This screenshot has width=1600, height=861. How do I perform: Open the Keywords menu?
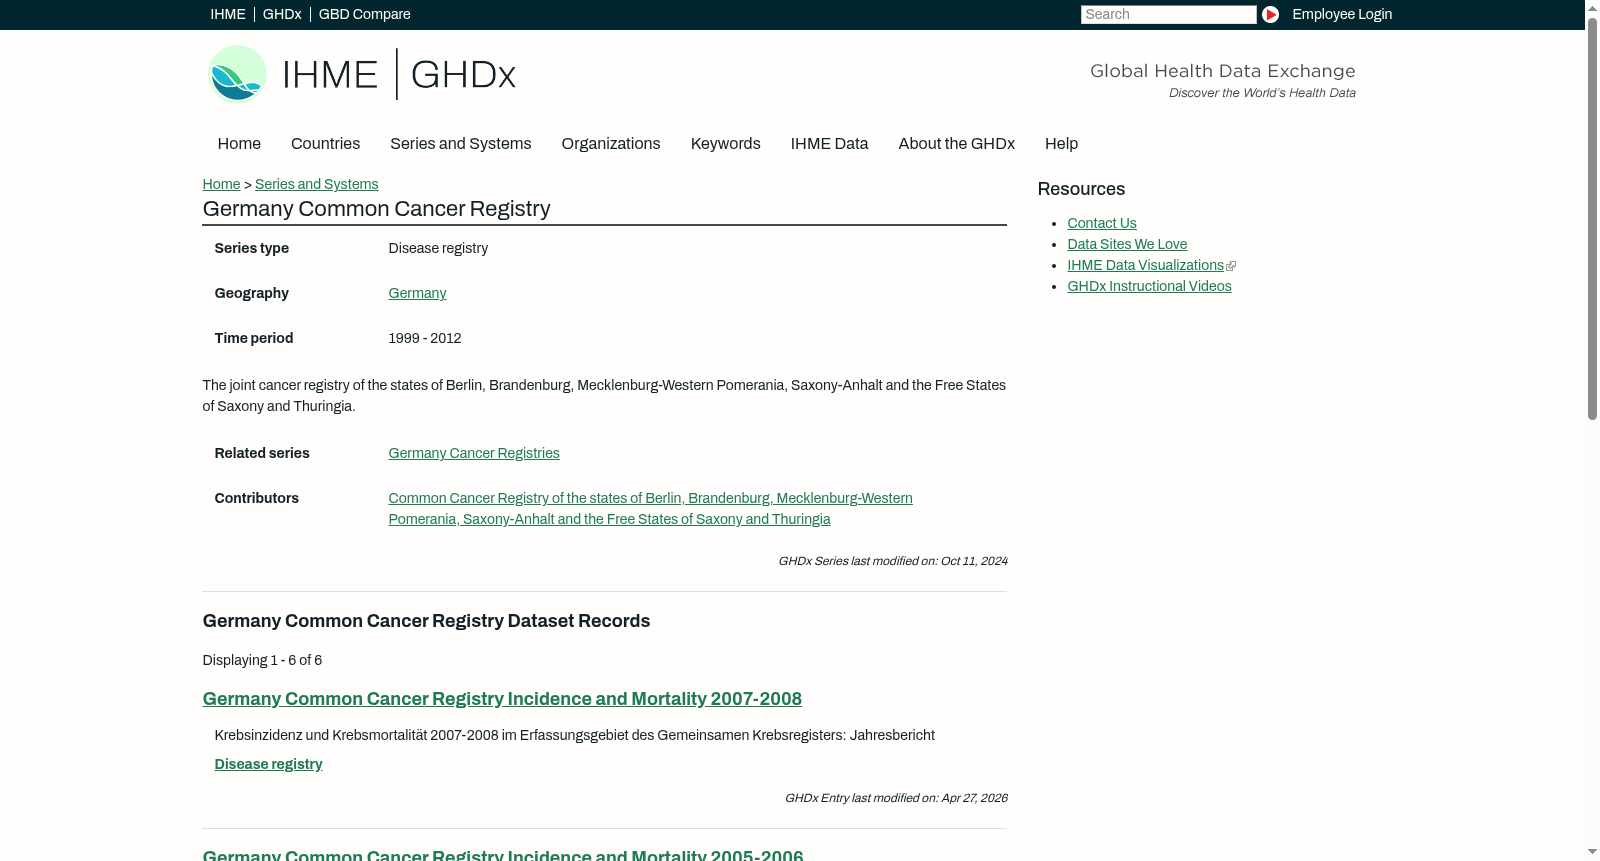tap(726, 144)
